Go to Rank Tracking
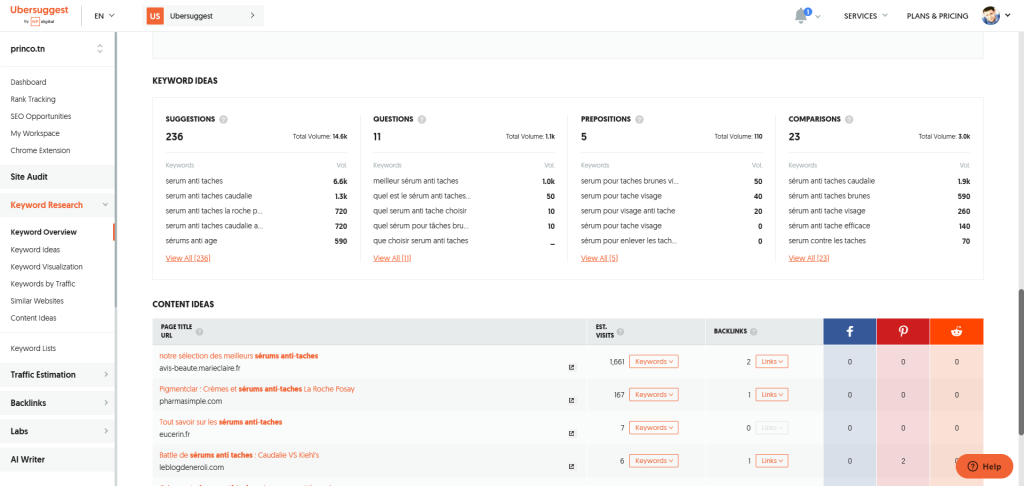 [33, 99]
